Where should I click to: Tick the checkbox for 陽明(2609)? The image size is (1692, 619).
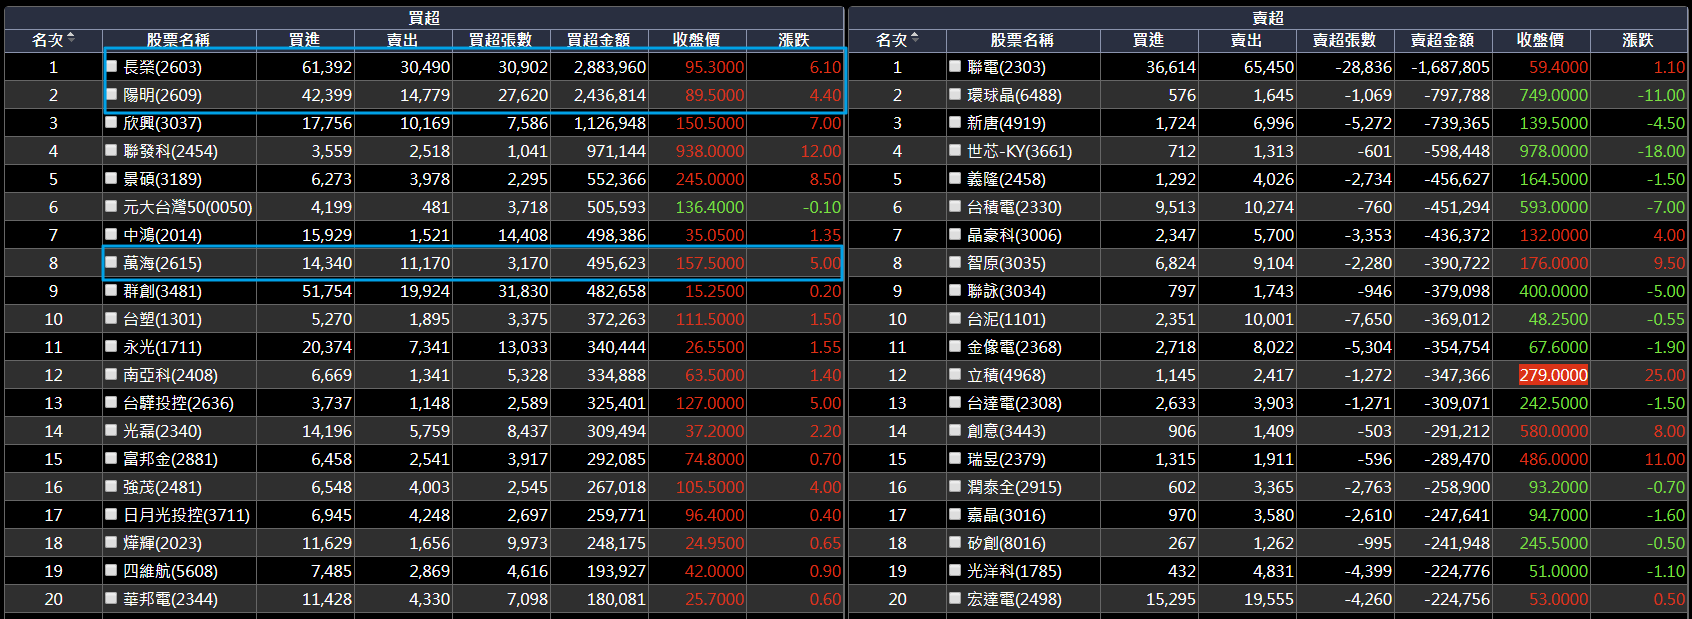click(x=112, y=94)
